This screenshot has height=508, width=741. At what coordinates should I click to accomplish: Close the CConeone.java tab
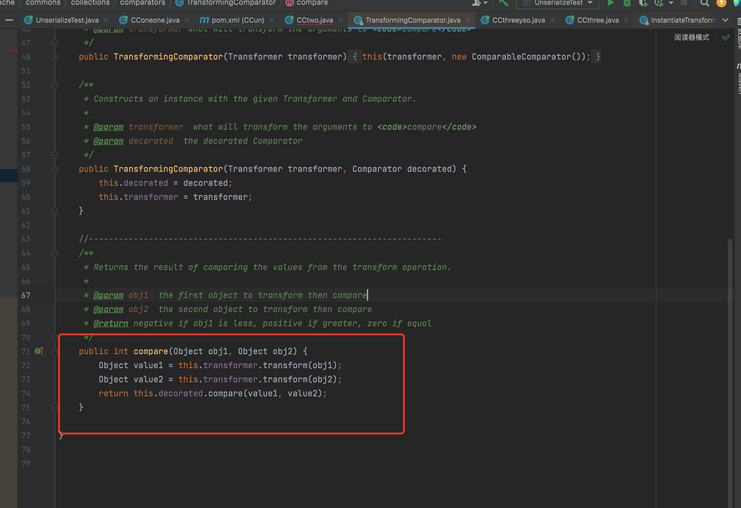(187, 20)
